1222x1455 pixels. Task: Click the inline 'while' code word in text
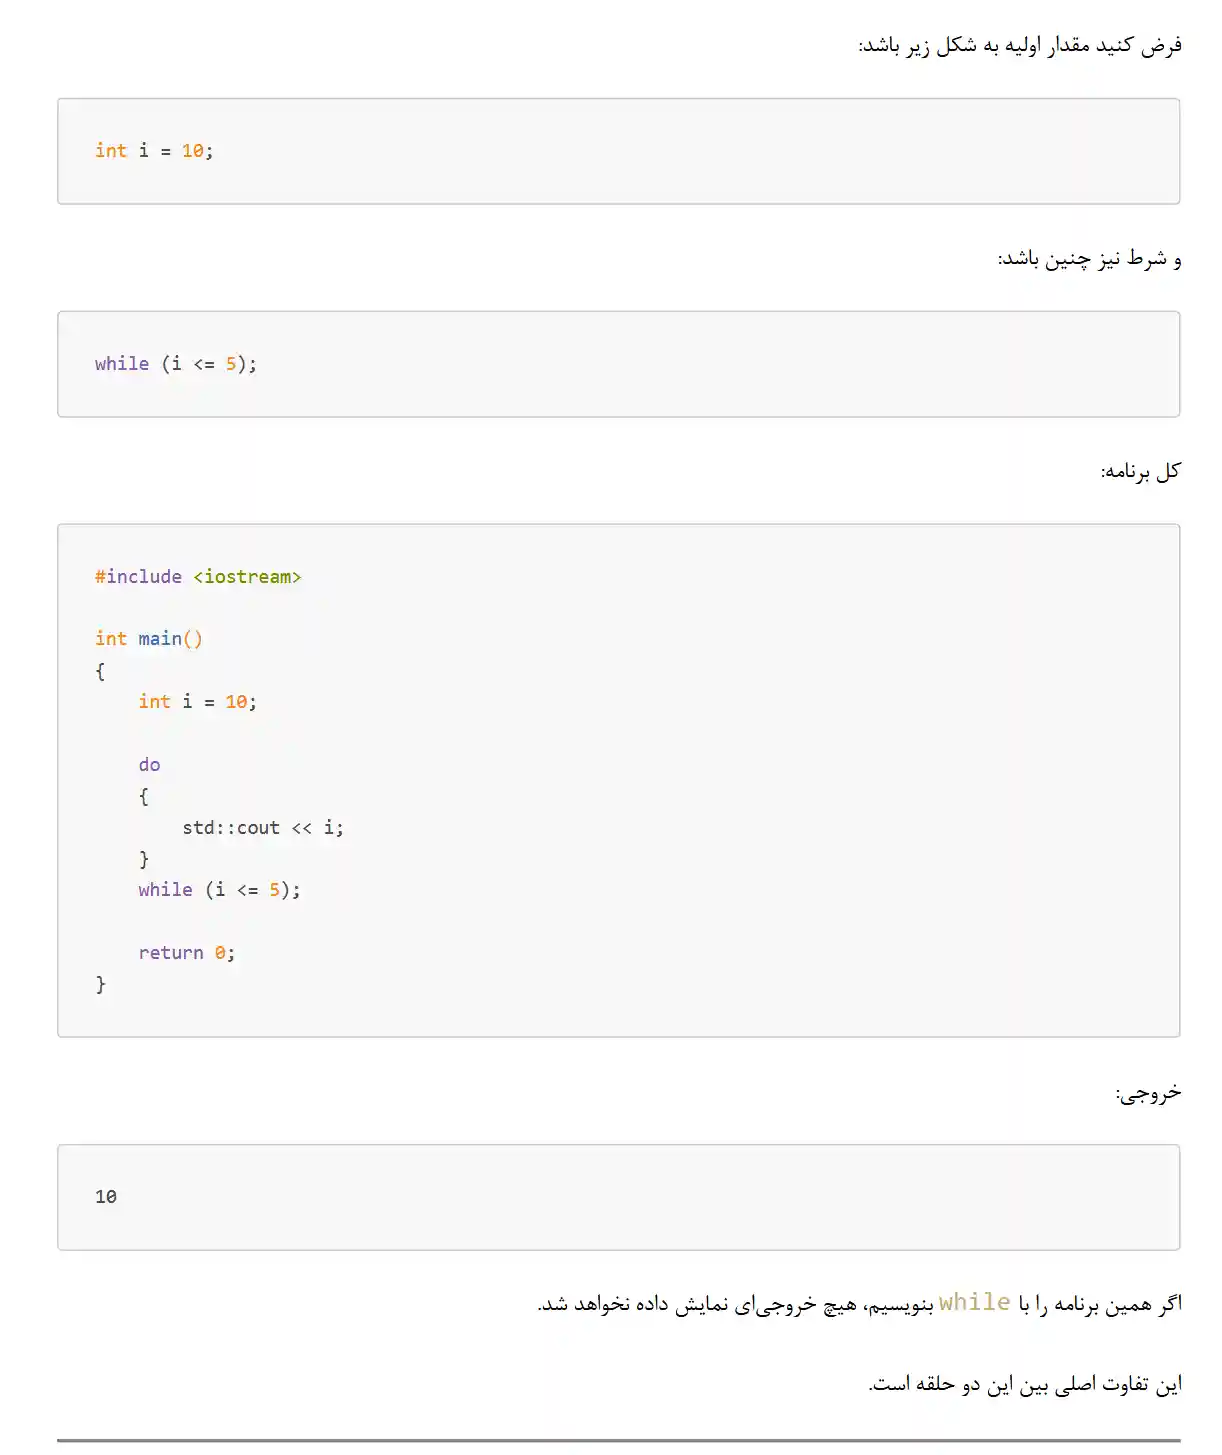[974, 1302]
